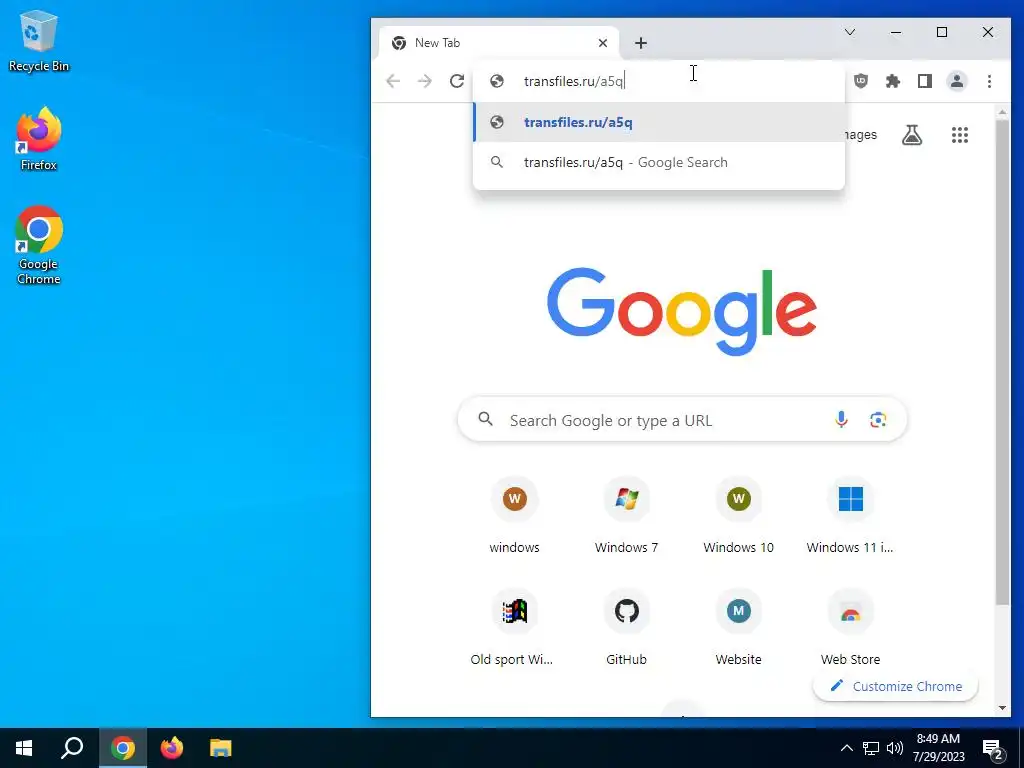Select the Google Chrome desktop shortcut
This screenshot has height=768, width=1024.
pos(39,245)
